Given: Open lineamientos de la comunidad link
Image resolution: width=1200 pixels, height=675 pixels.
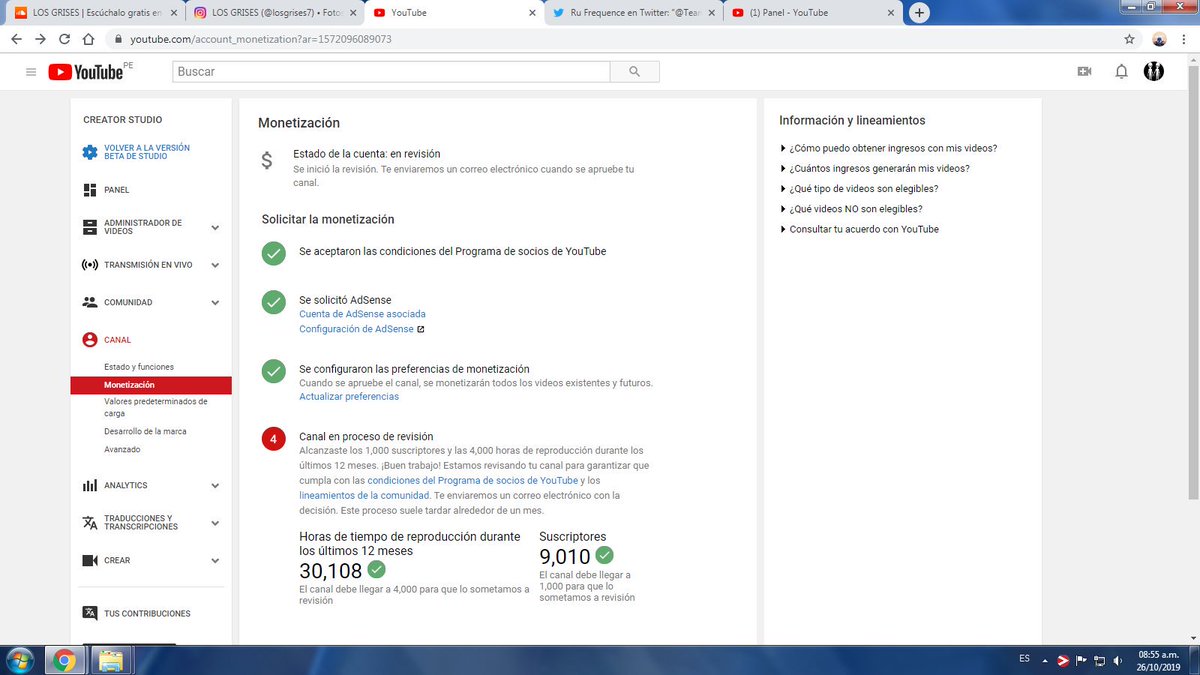Looking at the screenshot, I should (x=364, y=495).
